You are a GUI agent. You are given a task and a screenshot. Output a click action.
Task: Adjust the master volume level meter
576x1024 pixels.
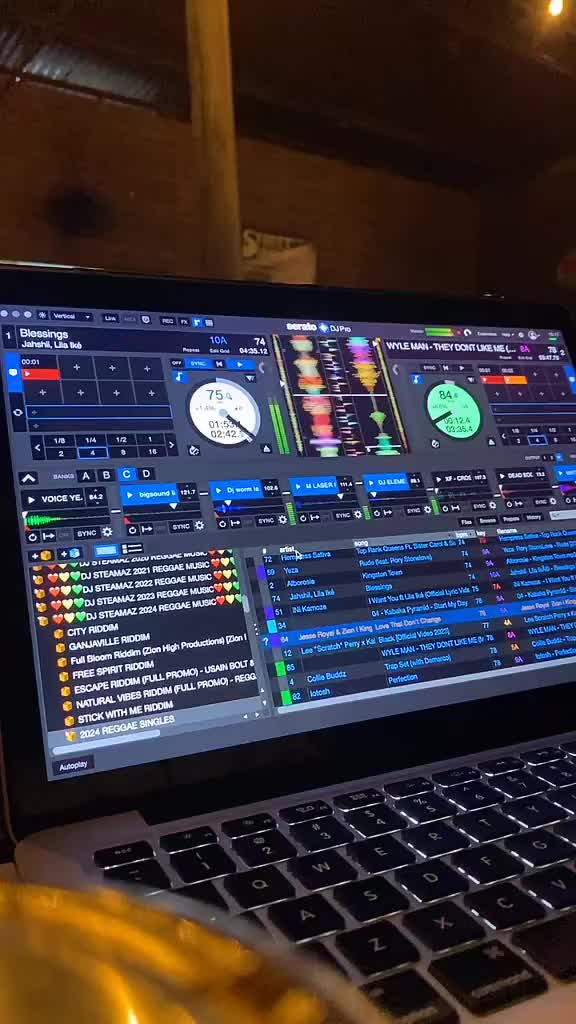coord(439,332)
